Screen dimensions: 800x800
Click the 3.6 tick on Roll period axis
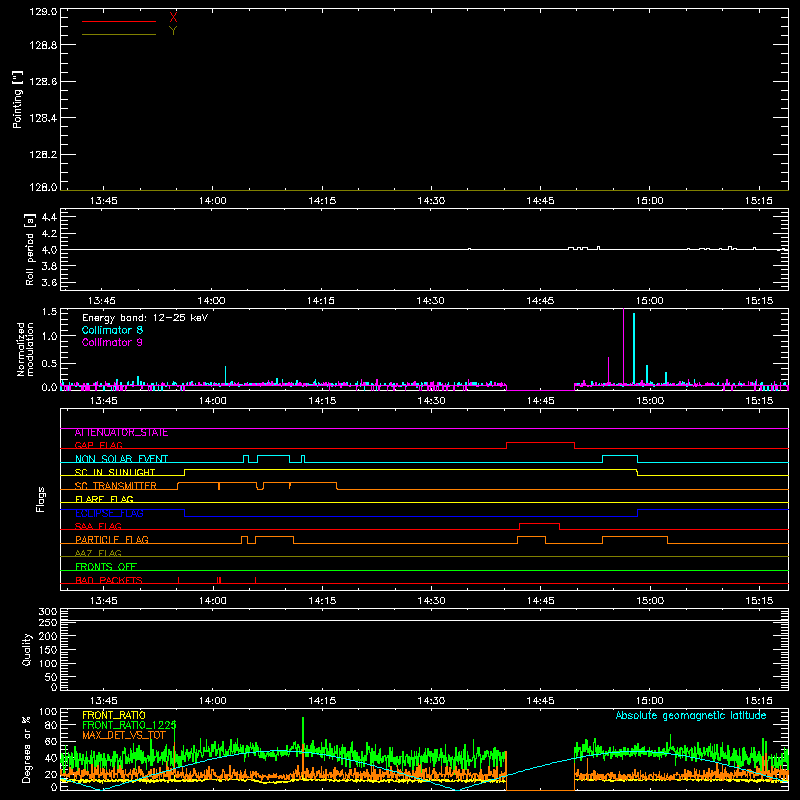pyautogui.click(x=49, y=283)
